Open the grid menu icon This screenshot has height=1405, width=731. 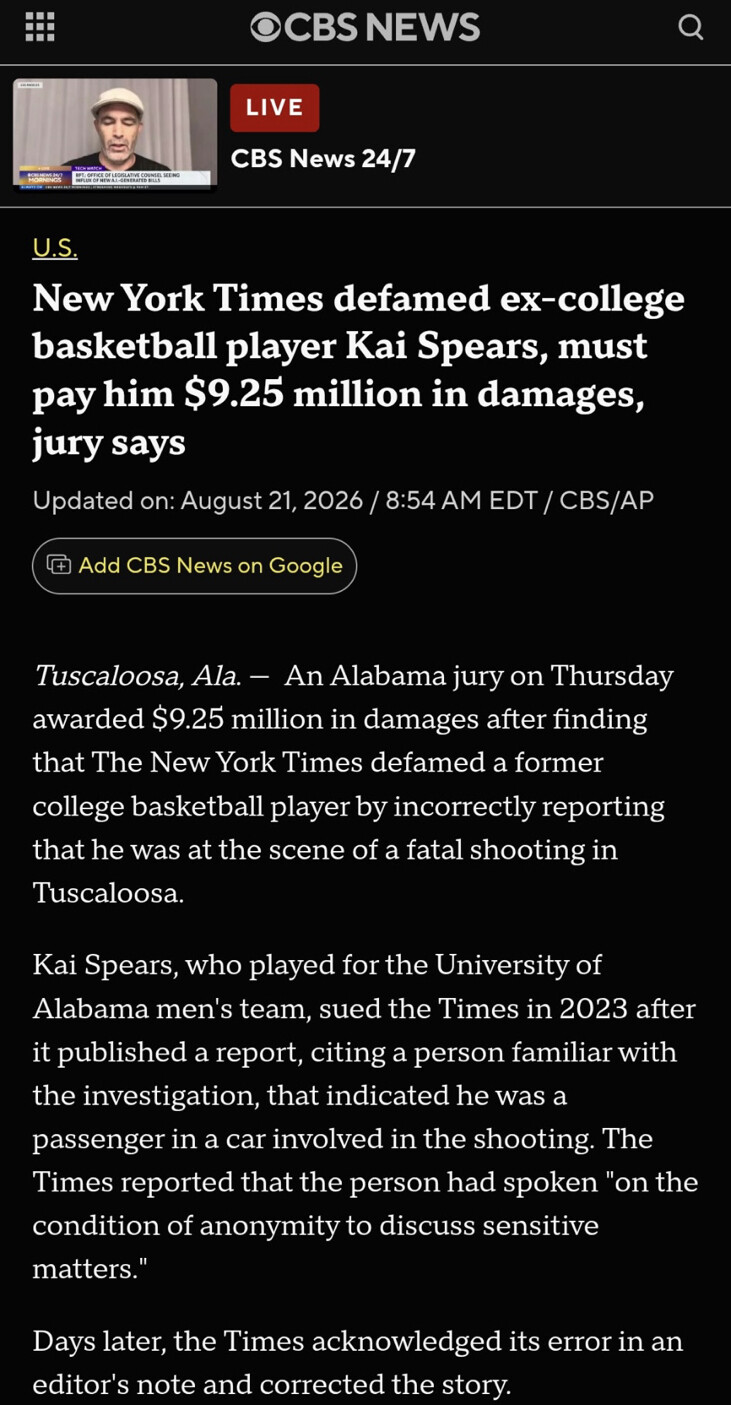click(40, 27)
